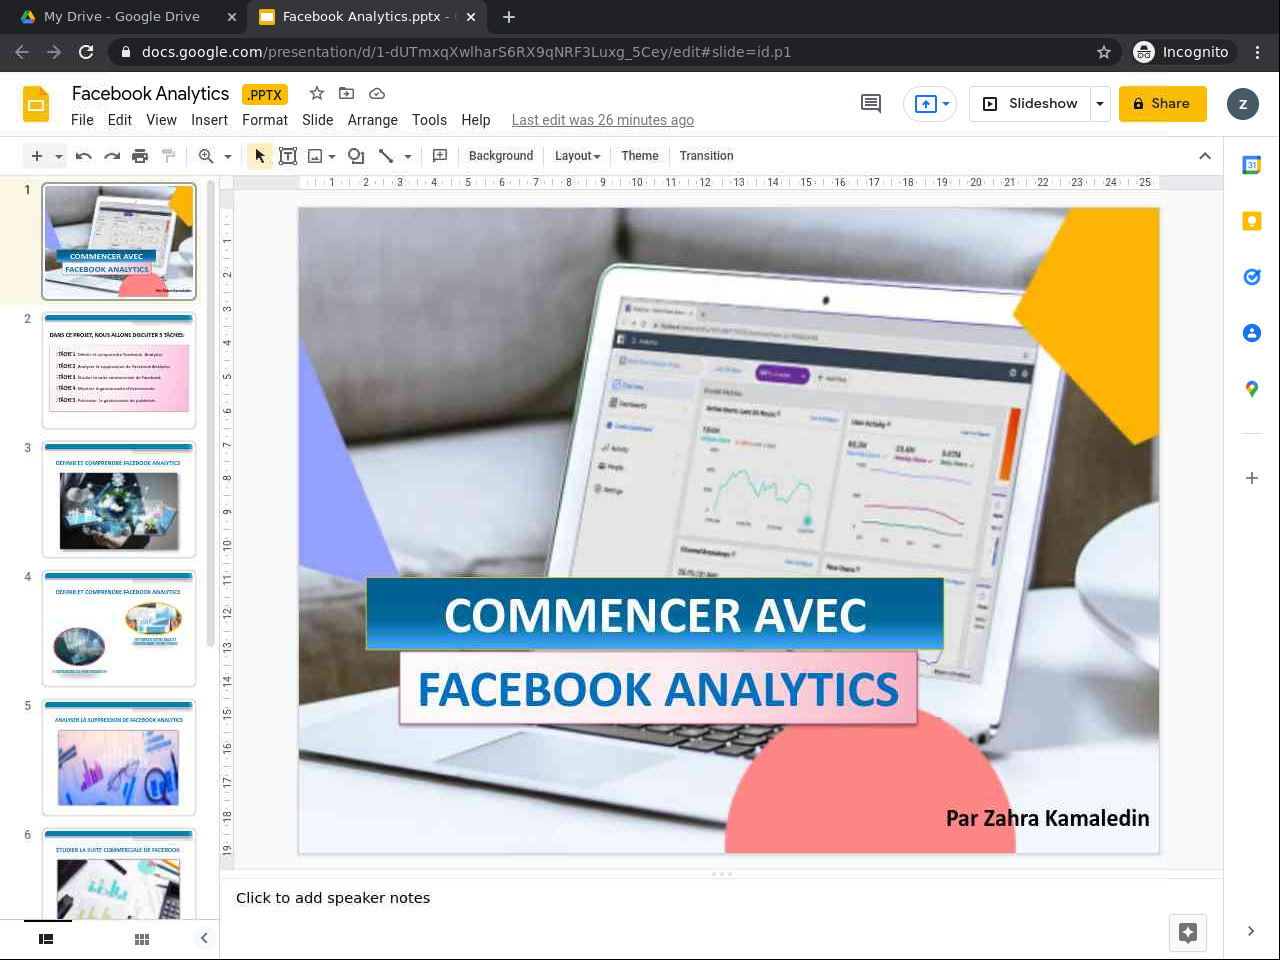
Task: Add a new slide with plus button
Action: pos(37,156)
